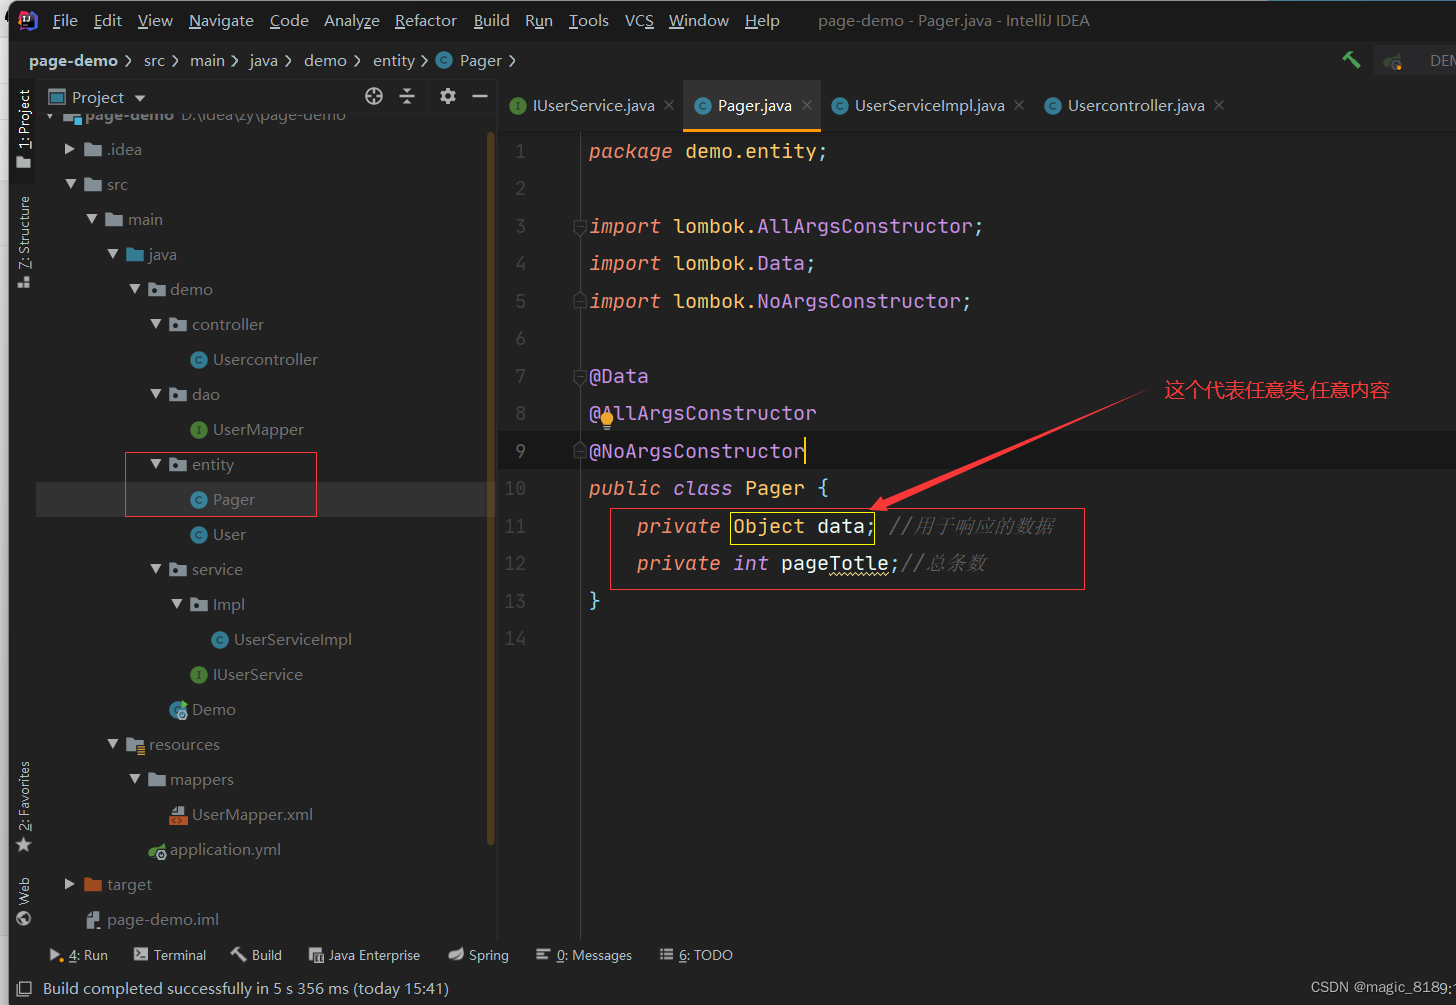The height and width of the screenshot is (1005, 1456).
Task: Click the Demo run class icon
Action: 178,710
